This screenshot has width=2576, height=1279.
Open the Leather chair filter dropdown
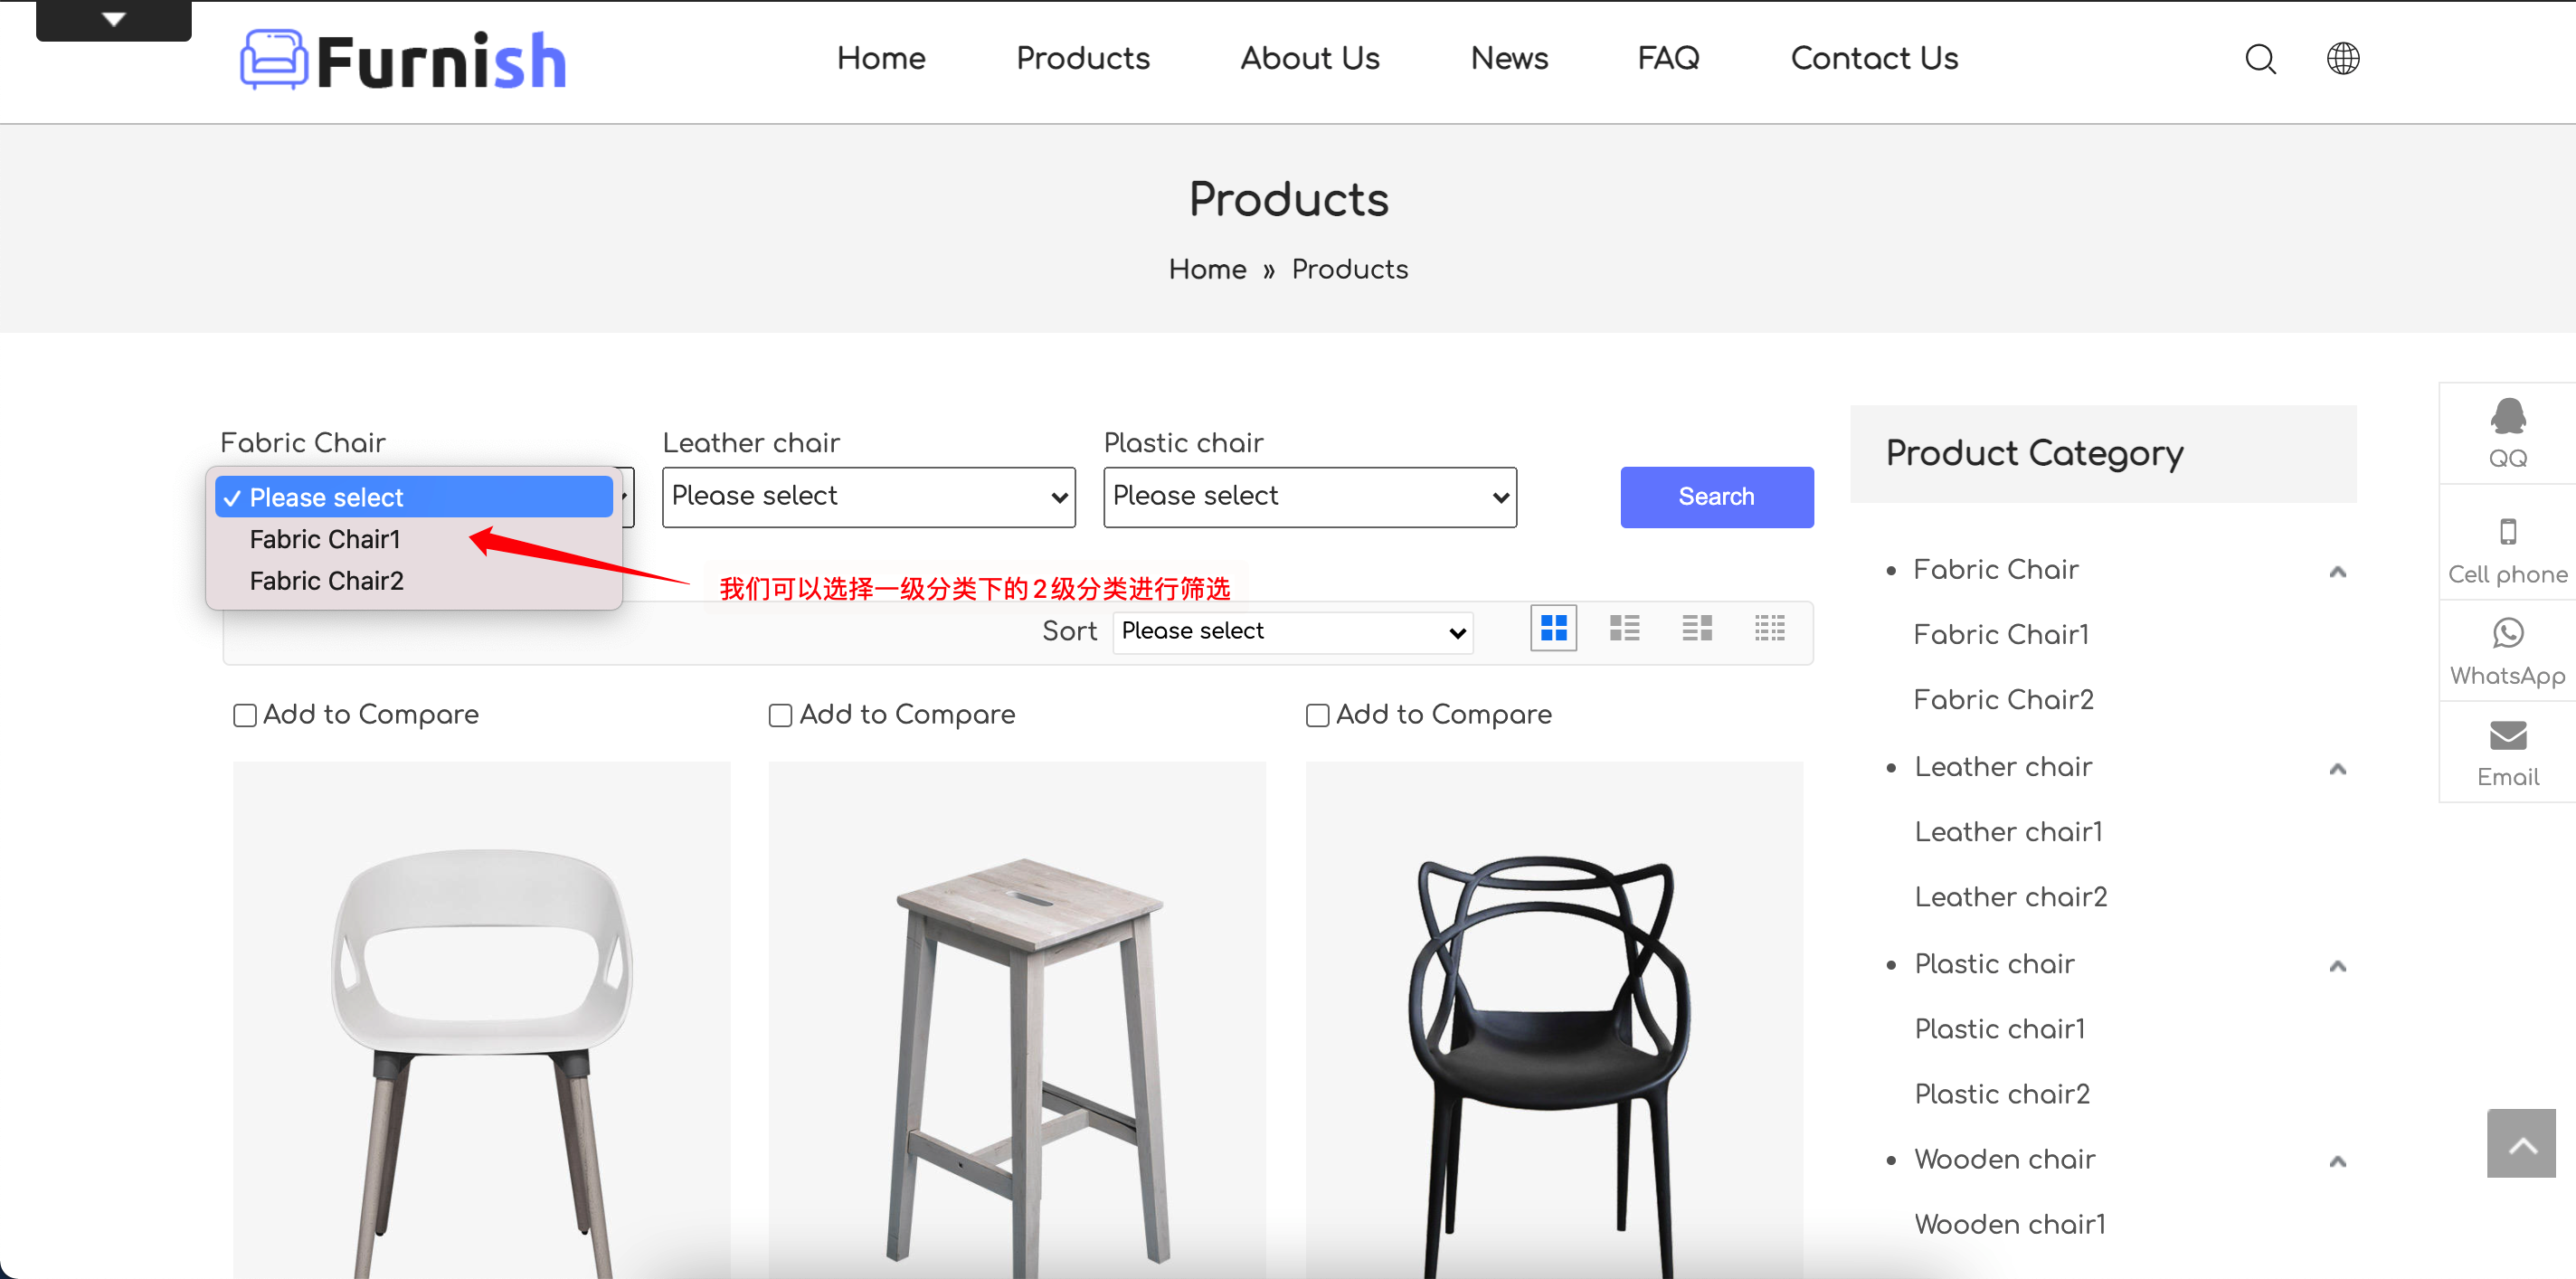[868, 497]
